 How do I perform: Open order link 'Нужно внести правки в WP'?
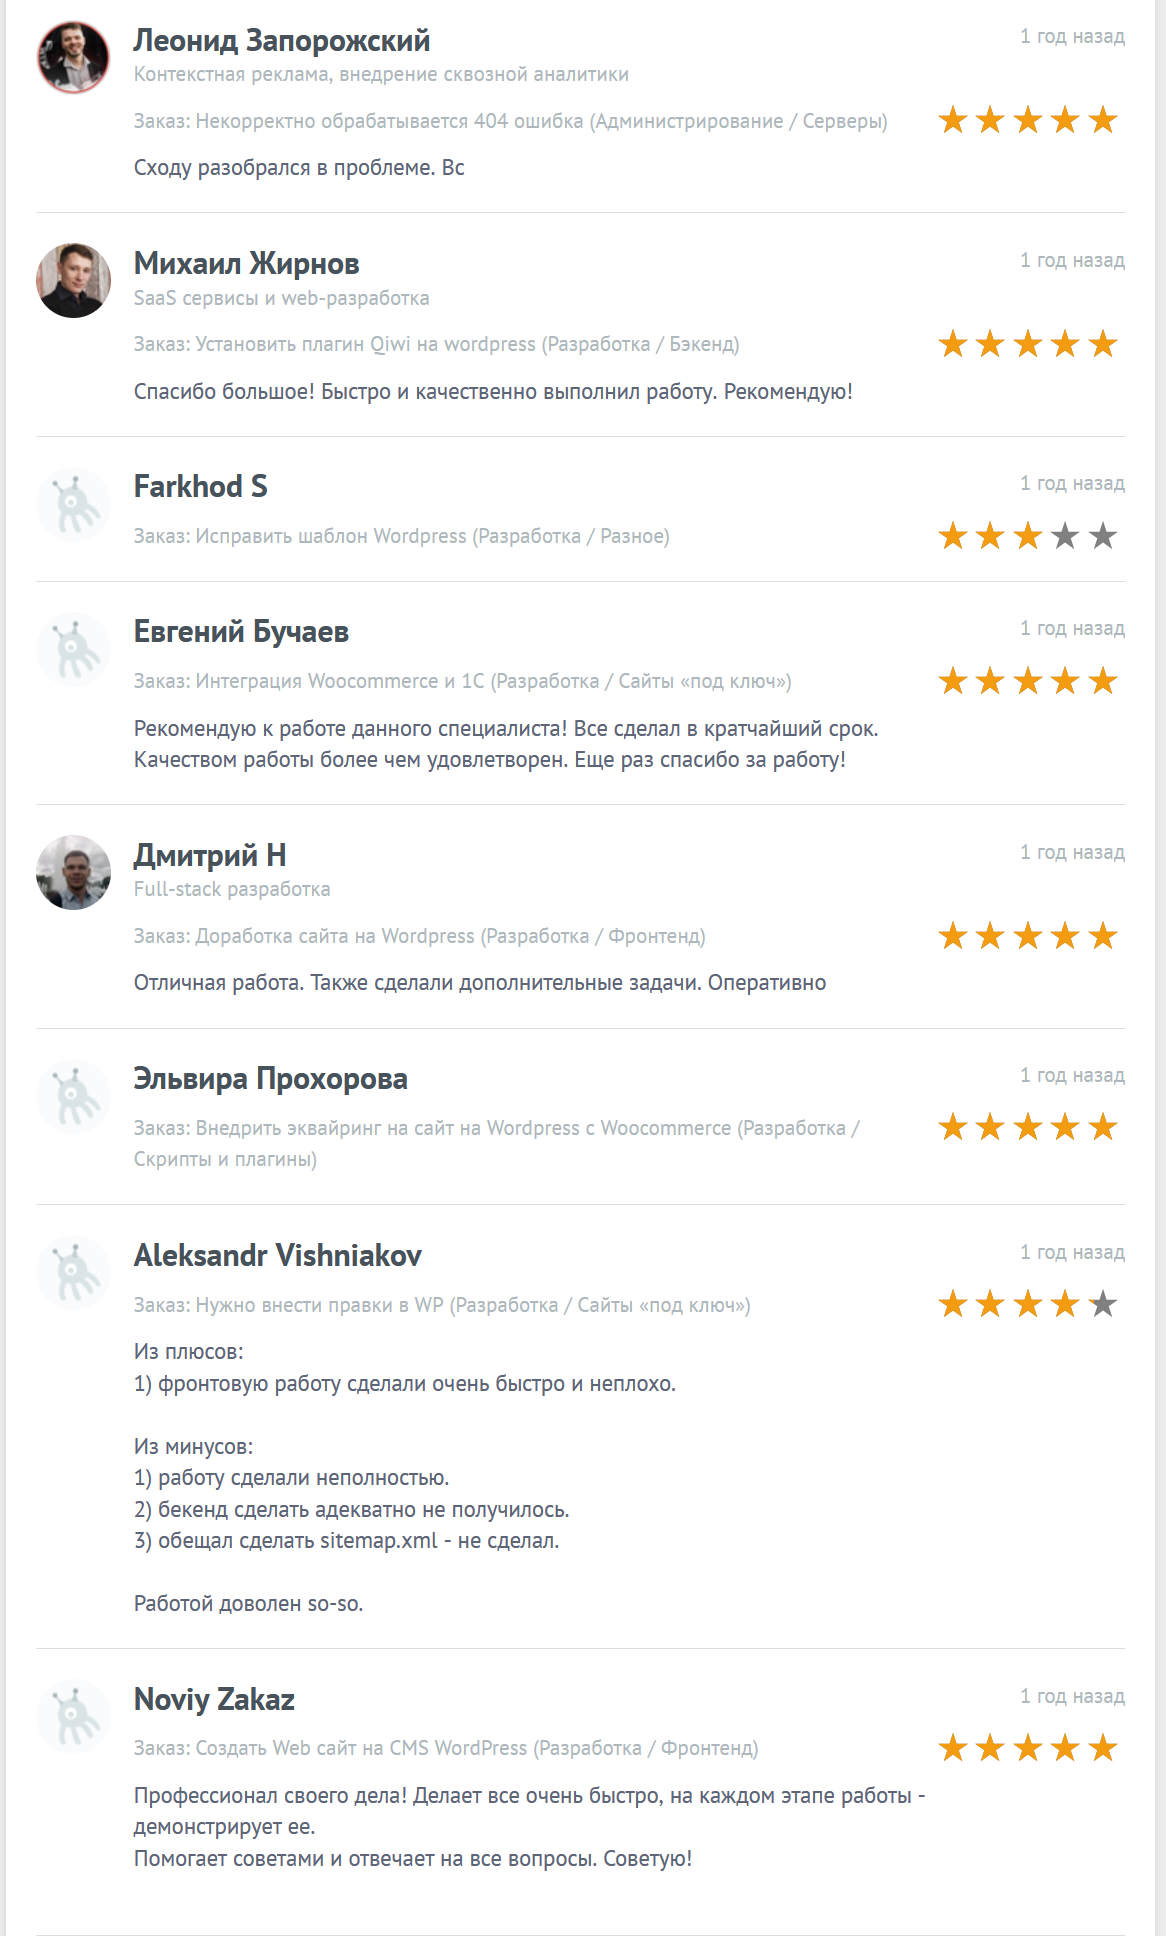[321, 1303]
